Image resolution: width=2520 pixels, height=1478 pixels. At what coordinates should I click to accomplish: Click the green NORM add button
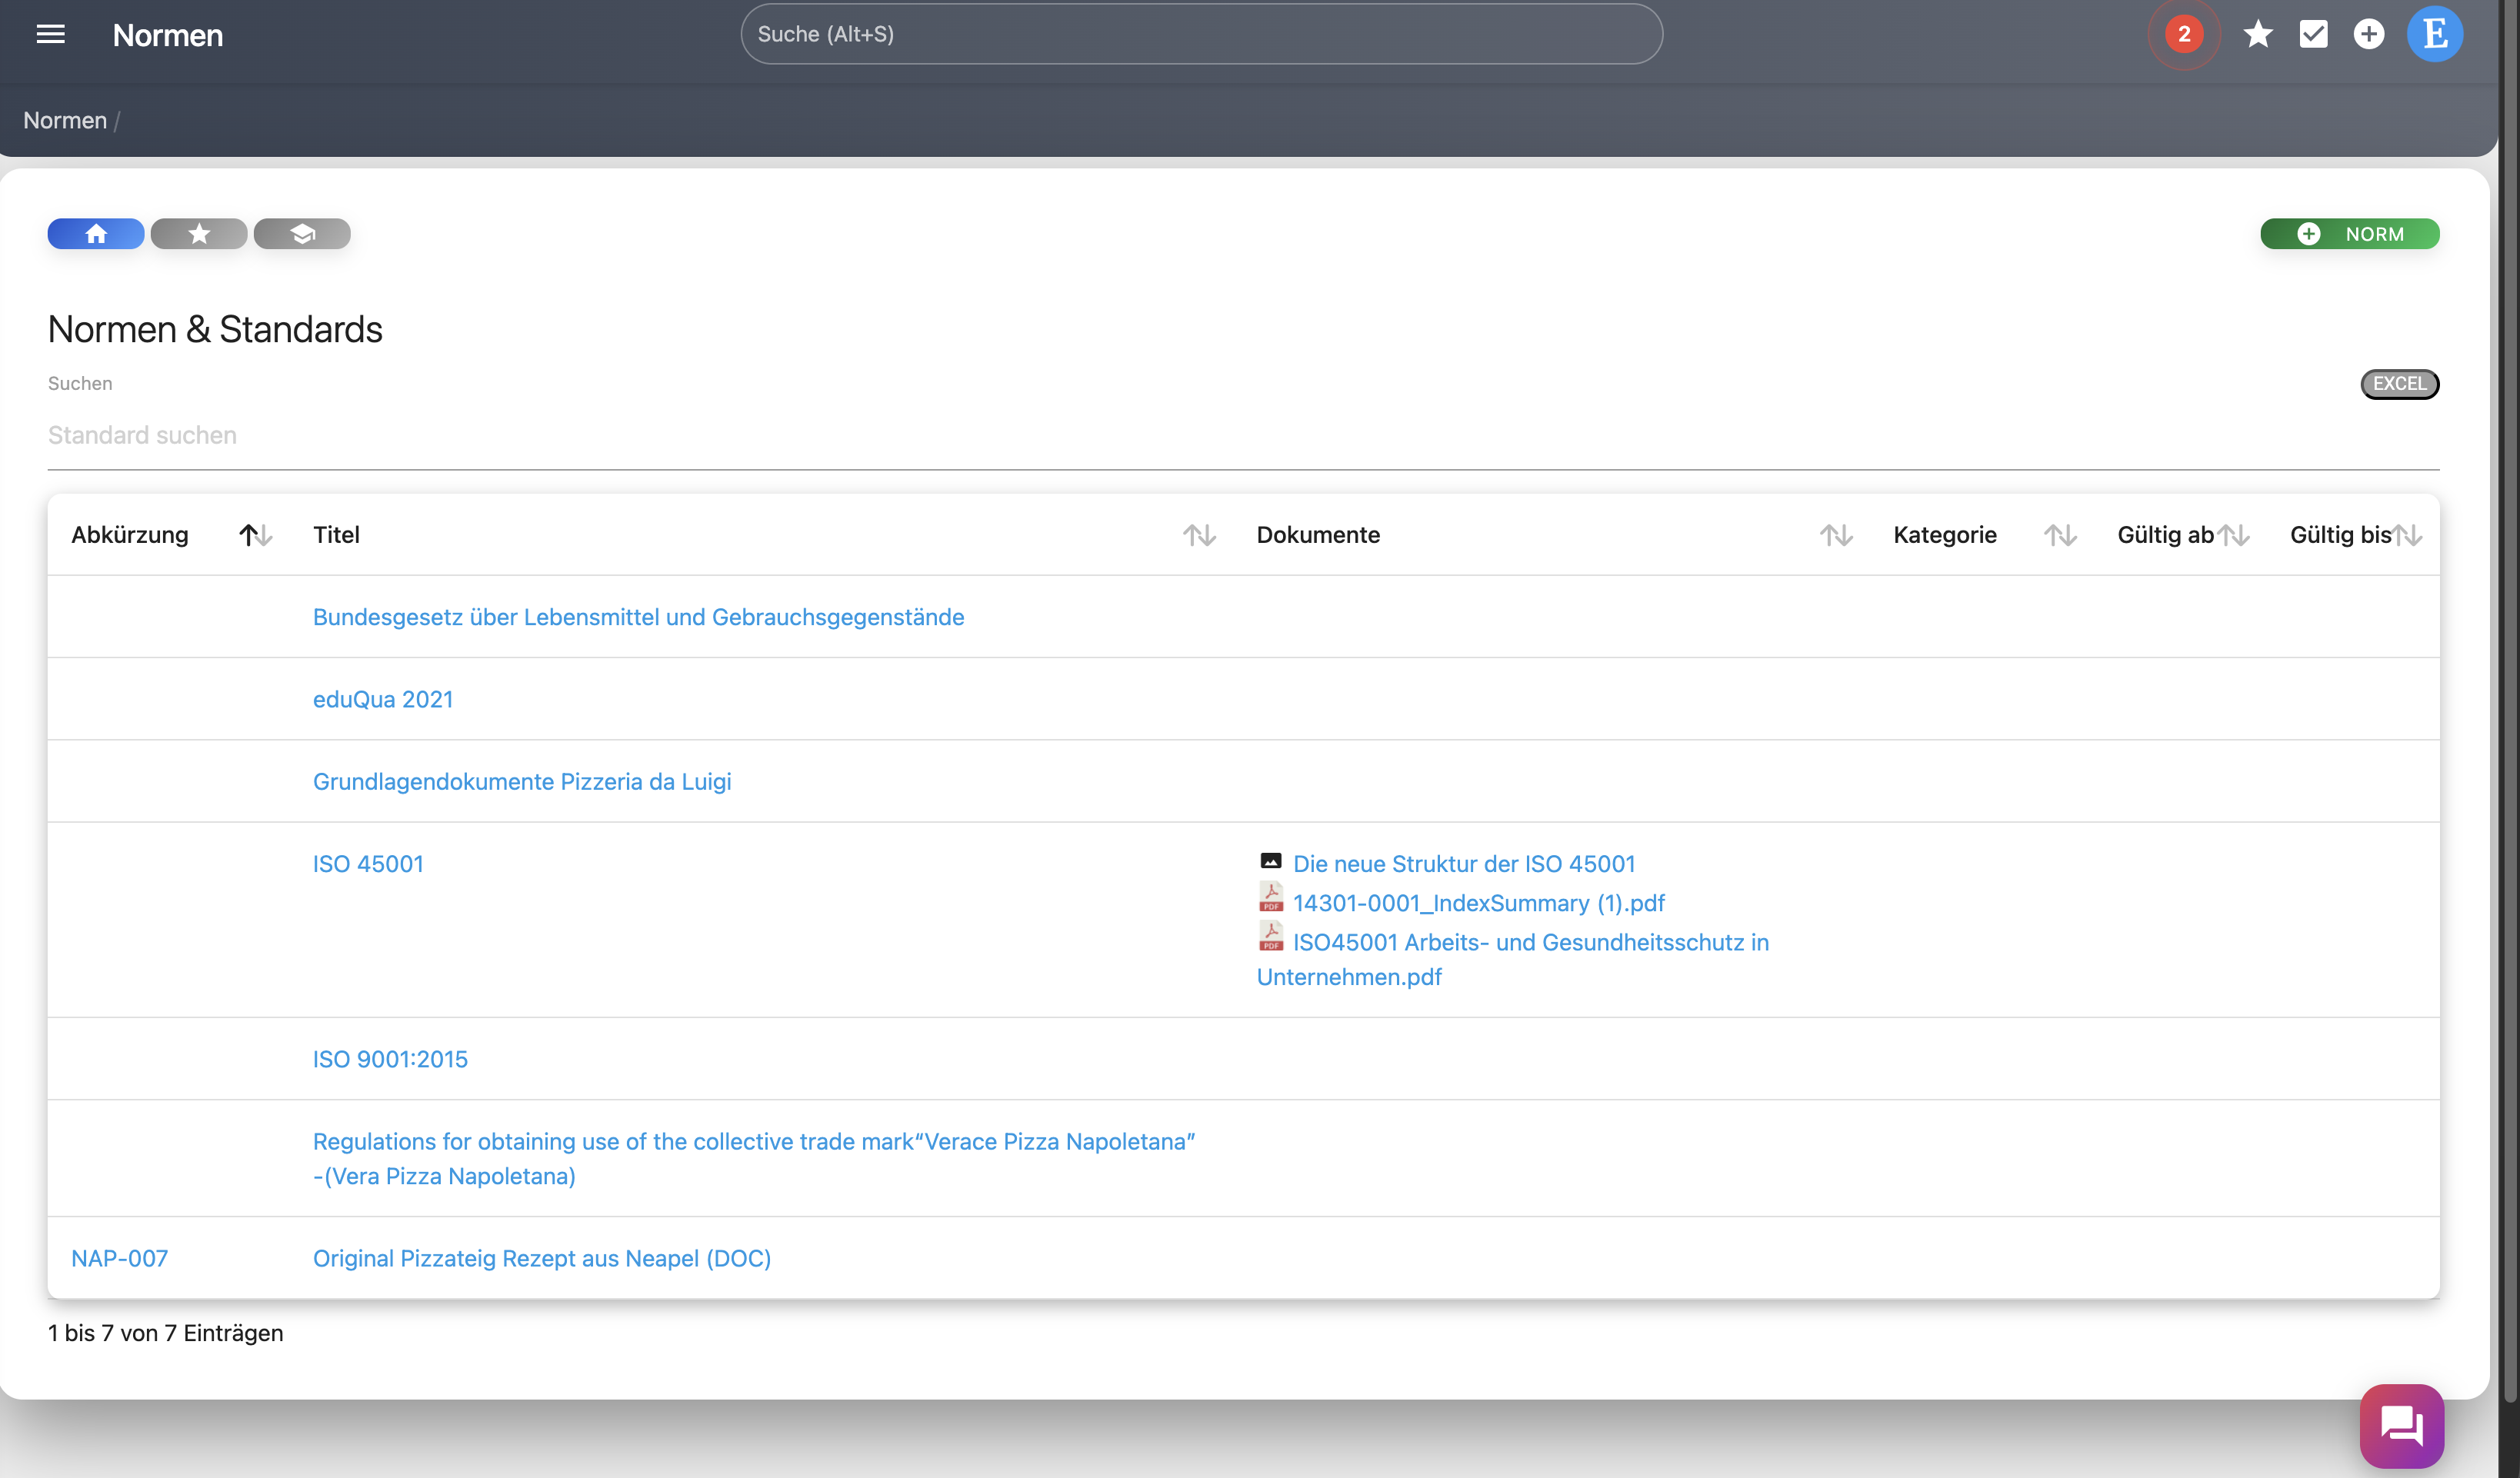tap(2349, 234)
